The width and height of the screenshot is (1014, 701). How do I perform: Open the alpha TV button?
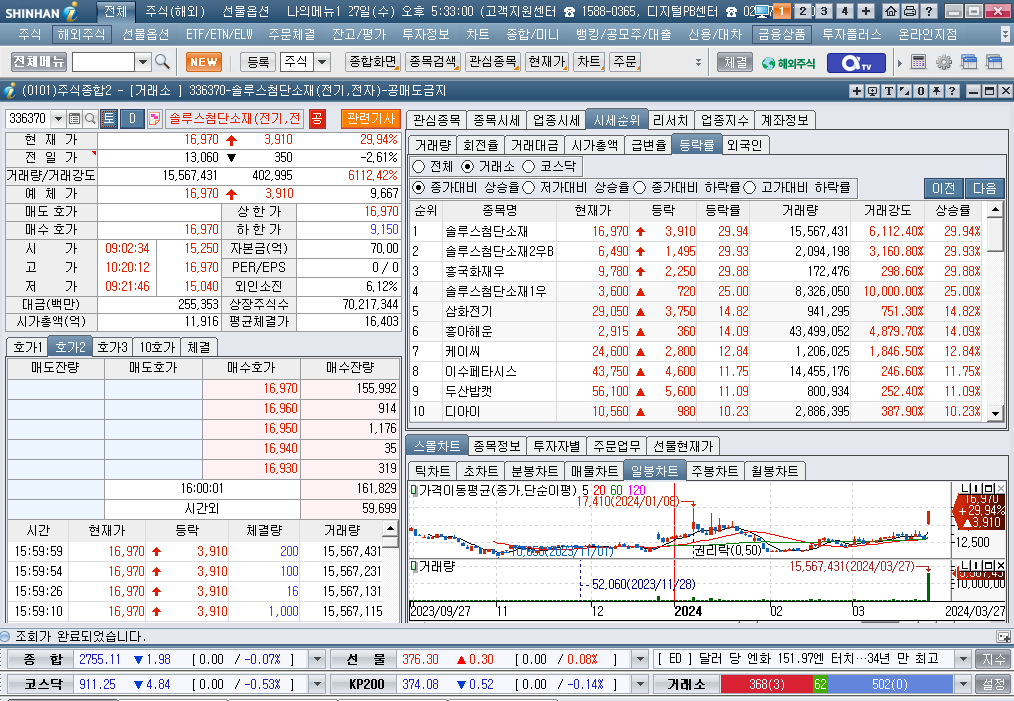coord(856,63)
